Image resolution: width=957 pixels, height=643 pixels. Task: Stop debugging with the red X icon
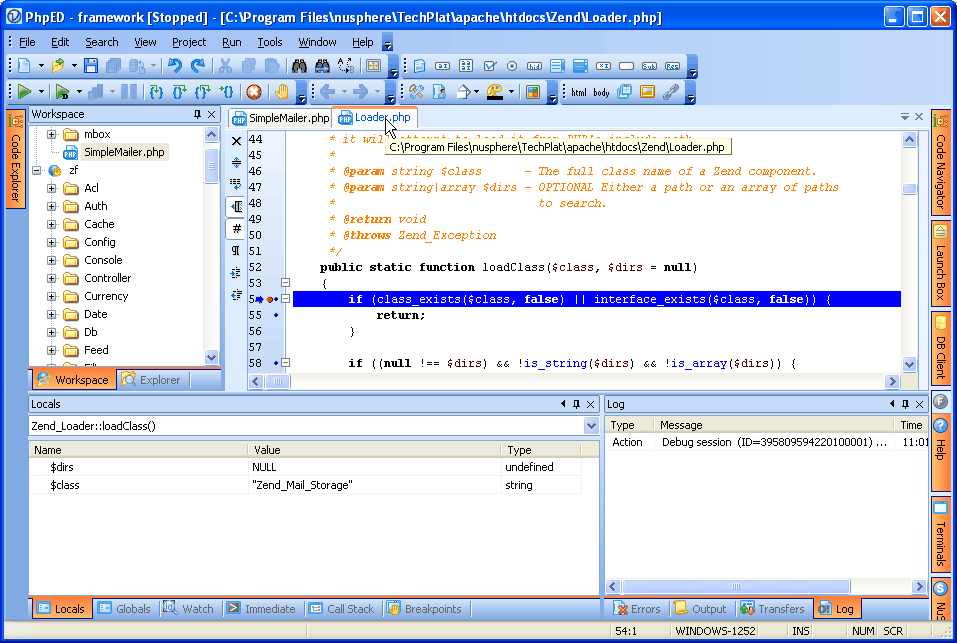coord(254,92)
